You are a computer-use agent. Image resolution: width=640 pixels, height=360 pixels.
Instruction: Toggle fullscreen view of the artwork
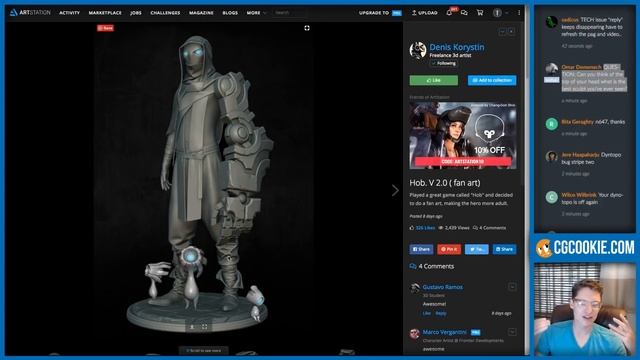pyautogui.click(x=307, y=28)
